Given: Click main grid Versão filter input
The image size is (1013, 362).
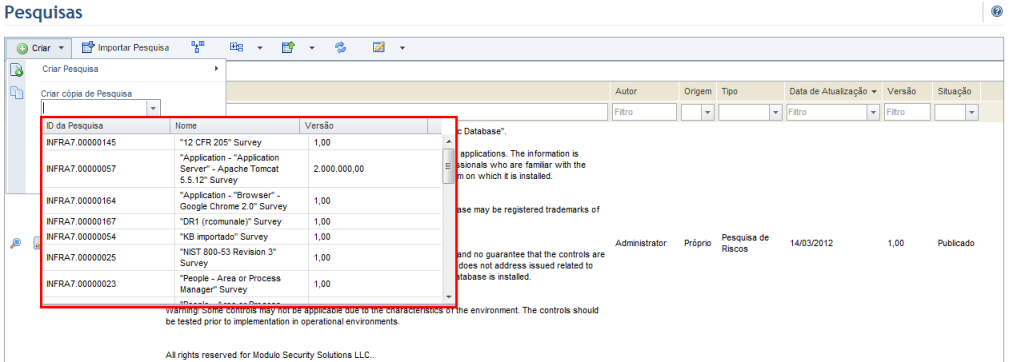Looking at the screenshot, I should click(908, 112).
